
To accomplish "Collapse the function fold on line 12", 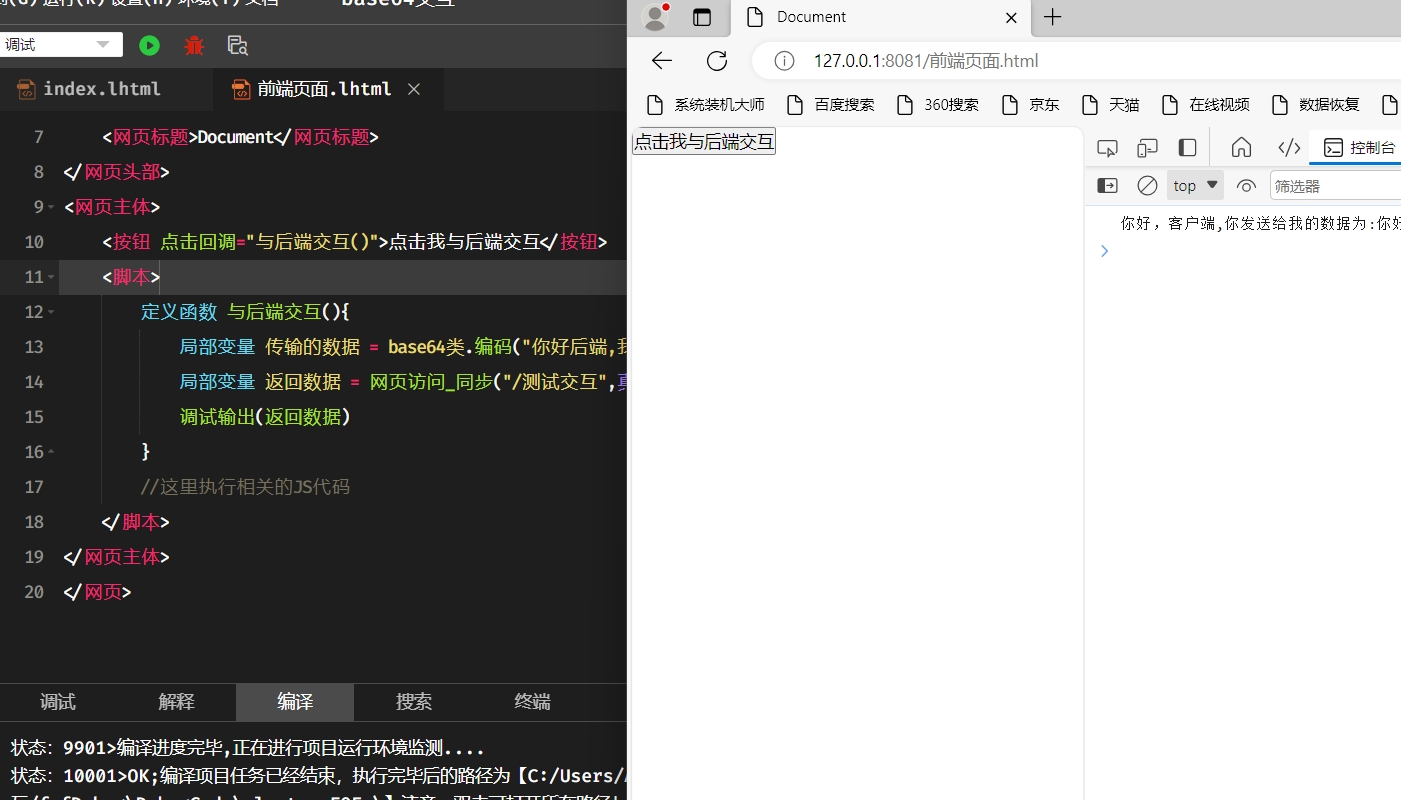I will click(51, 313).
